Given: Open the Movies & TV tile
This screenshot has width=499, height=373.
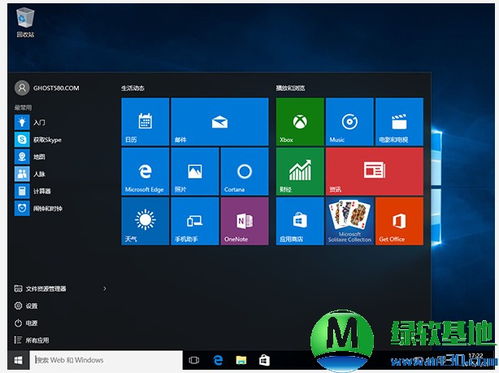Looking at the screenshot, I should click(399, 122).
